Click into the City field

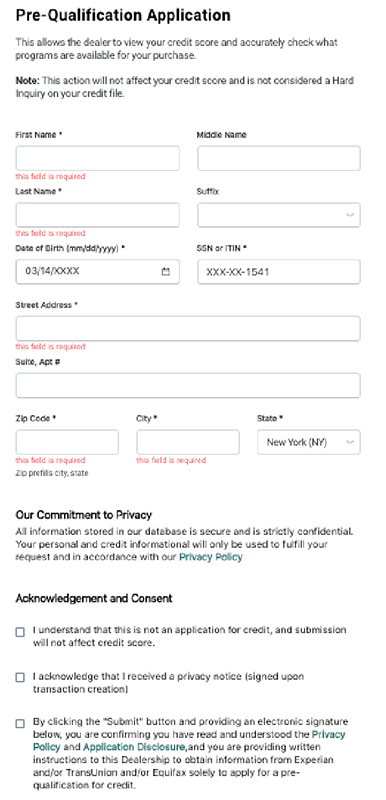point(188,442)
